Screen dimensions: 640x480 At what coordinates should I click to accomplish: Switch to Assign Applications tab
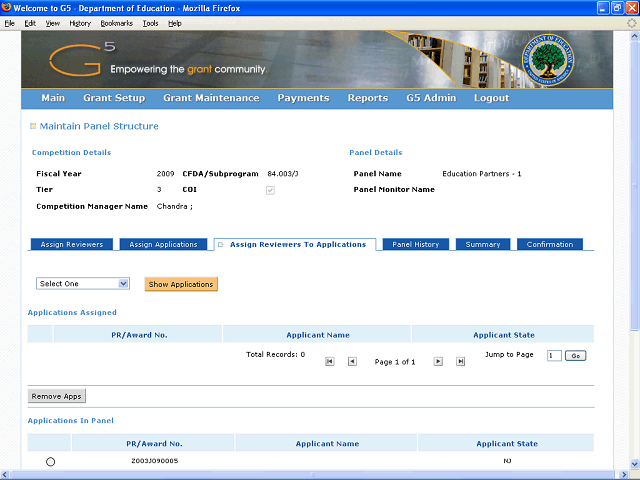click(x=163, y=244)
